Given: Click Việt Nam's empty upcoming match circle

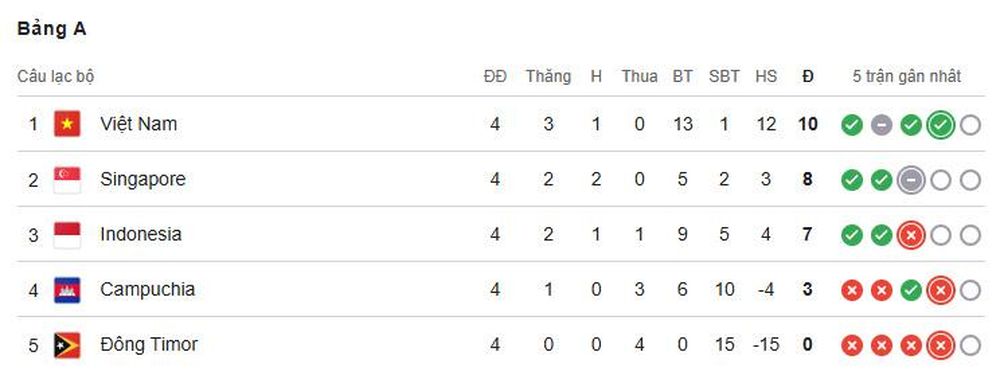Looking at the screenshot, I should point(970,126).
